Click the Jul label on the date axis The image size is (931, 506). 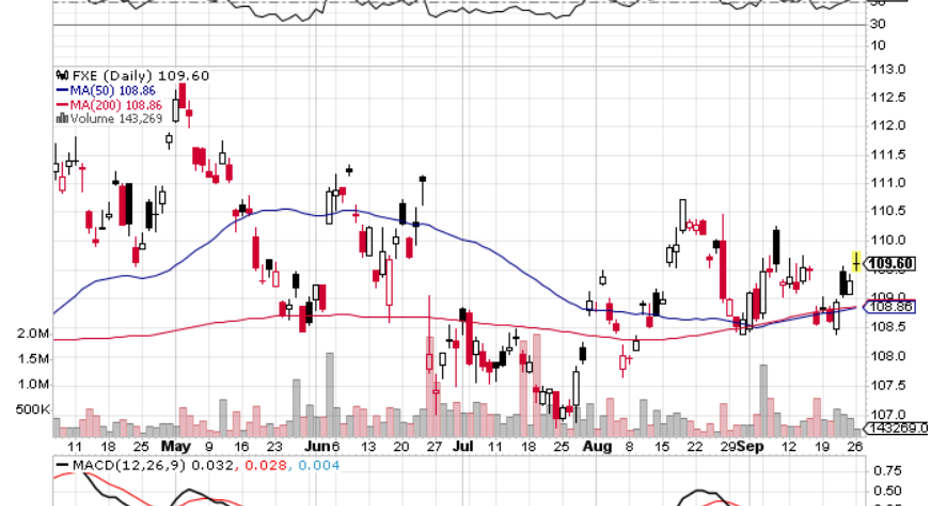[x=463, y=447]
